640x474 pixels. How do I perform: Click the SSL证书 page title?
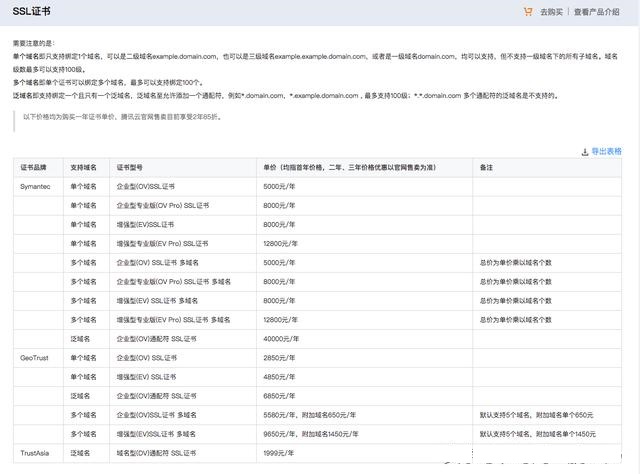pos(31,12)
